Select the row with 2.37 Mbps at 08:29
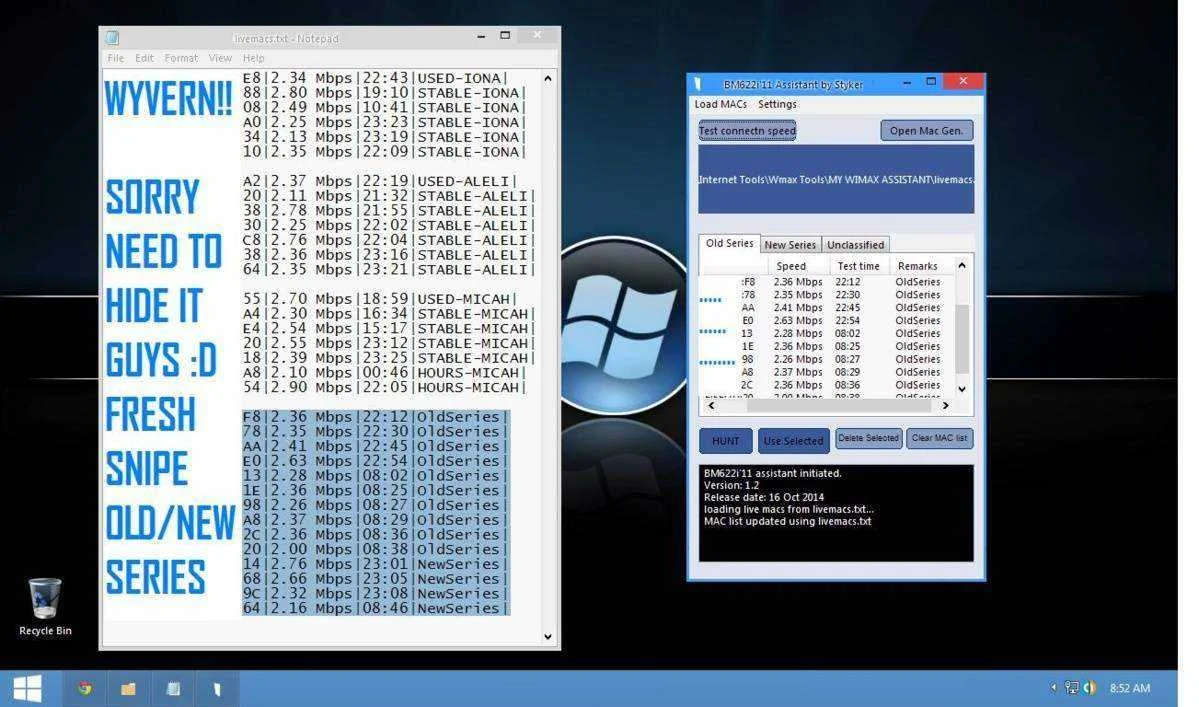1199x707 pixels. coord(826,372)
